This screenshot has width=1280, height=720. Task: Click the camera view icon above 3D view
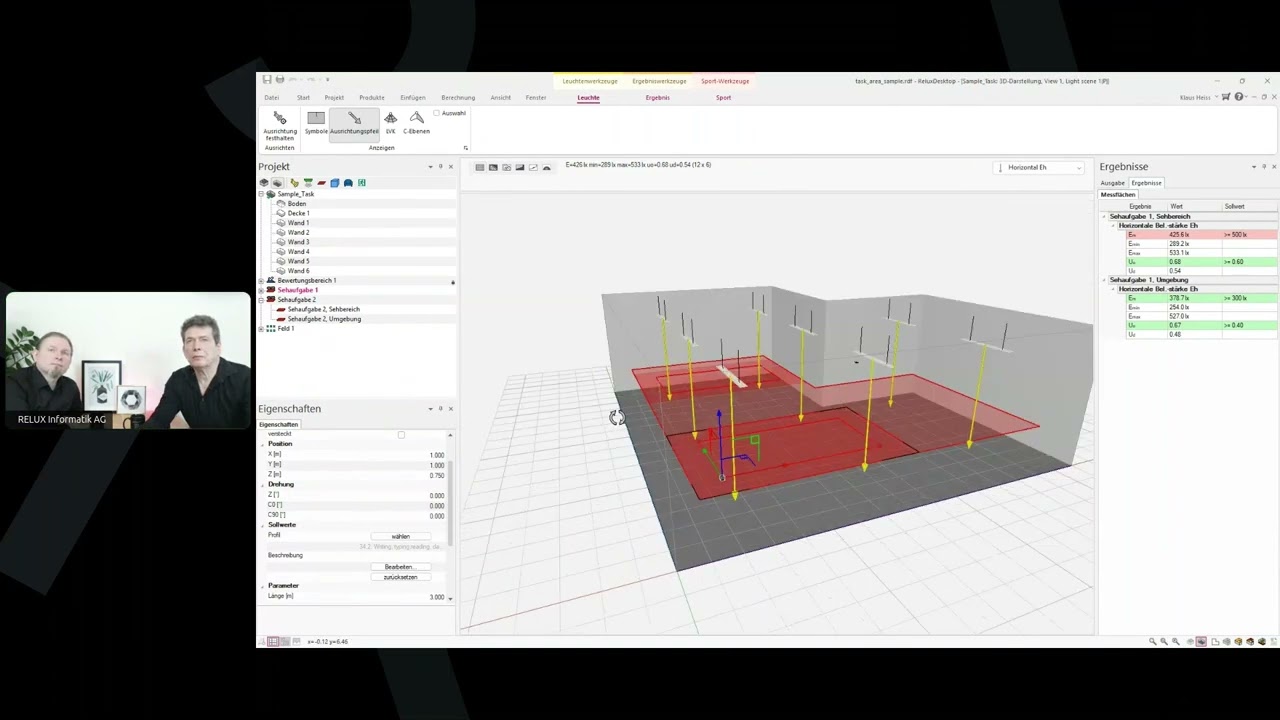(506, 167)
